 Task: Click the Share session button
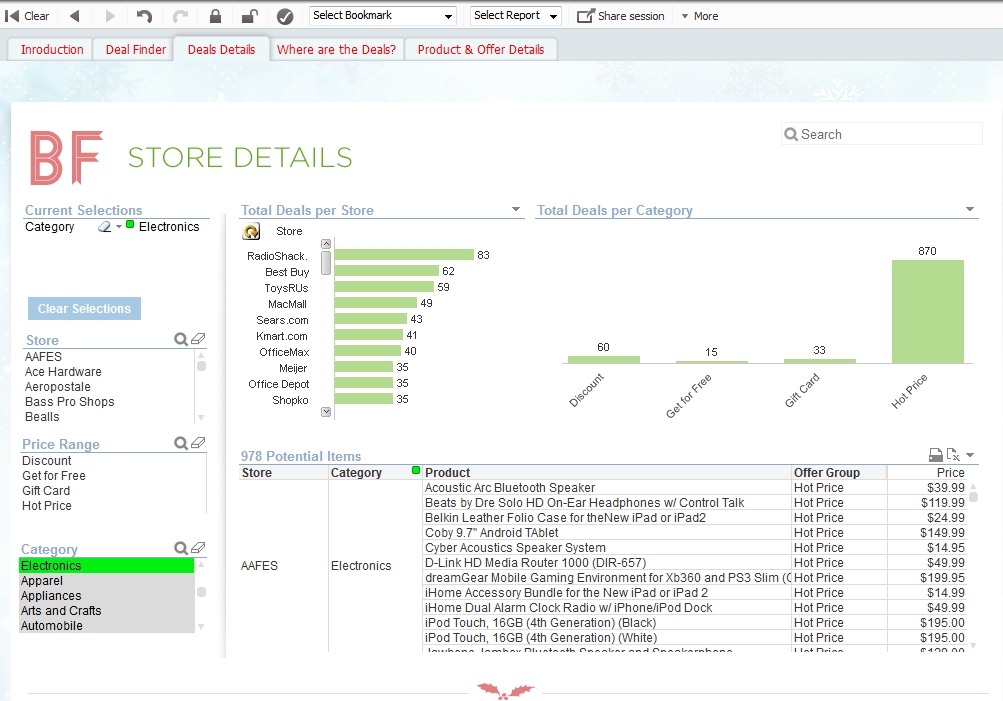click(620, 16)
